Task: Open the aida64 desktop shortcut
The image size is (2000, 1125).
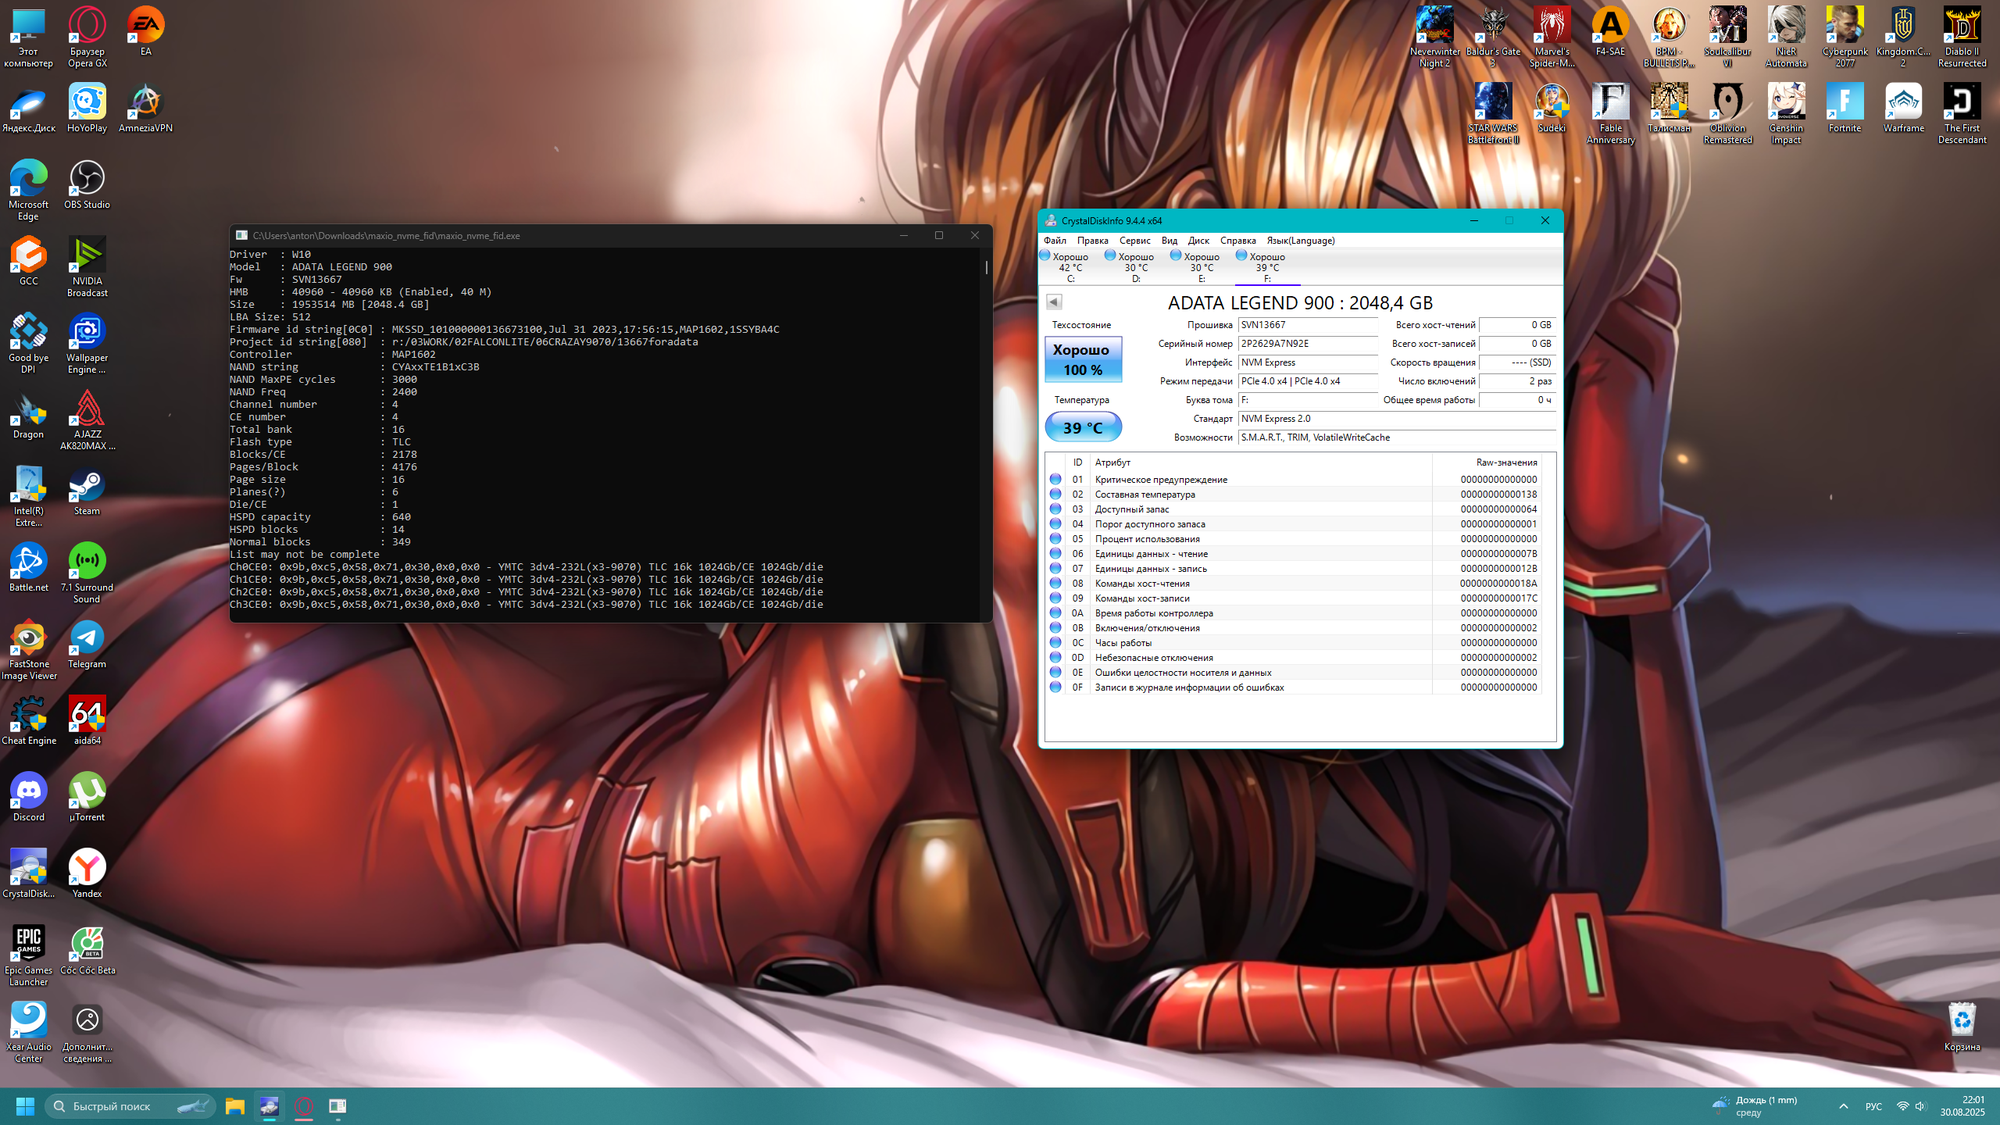Action: pos(87,717)
